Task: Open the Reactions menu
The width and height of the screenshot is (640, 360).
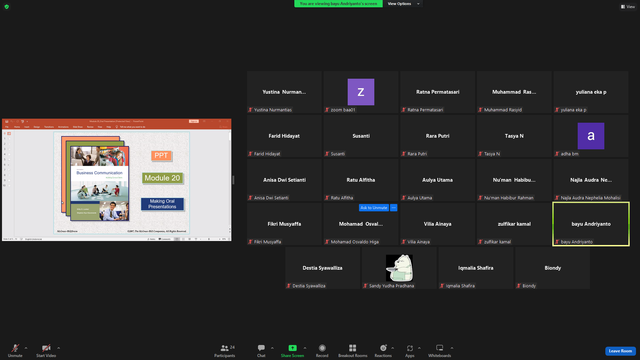Action: coord(383,350)
